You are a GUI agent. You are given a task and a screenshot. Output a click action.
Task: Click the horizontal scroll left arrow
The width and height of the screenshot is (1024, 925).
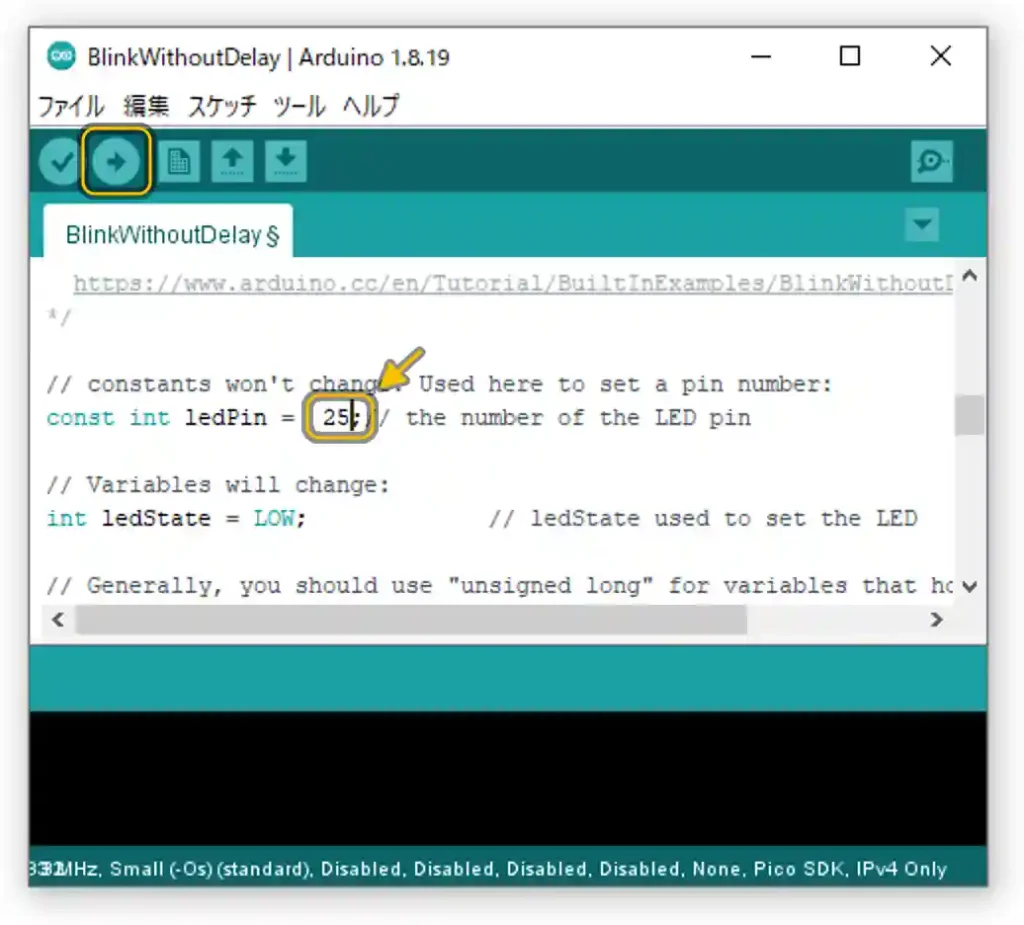pos(58,619)
